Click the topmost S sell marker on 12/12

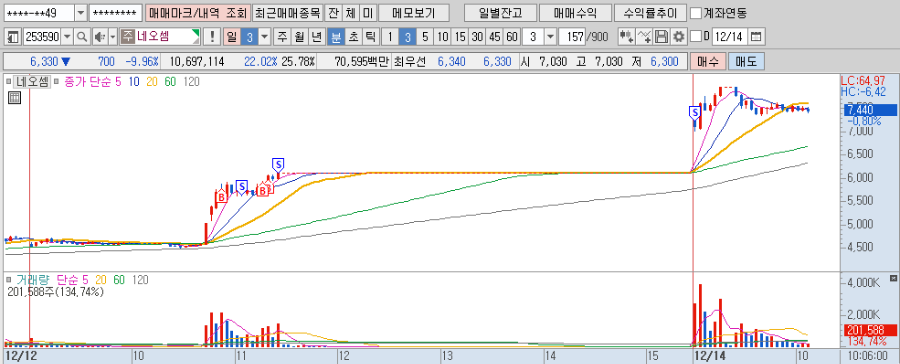pyautogui.click(x=279, y=164)
